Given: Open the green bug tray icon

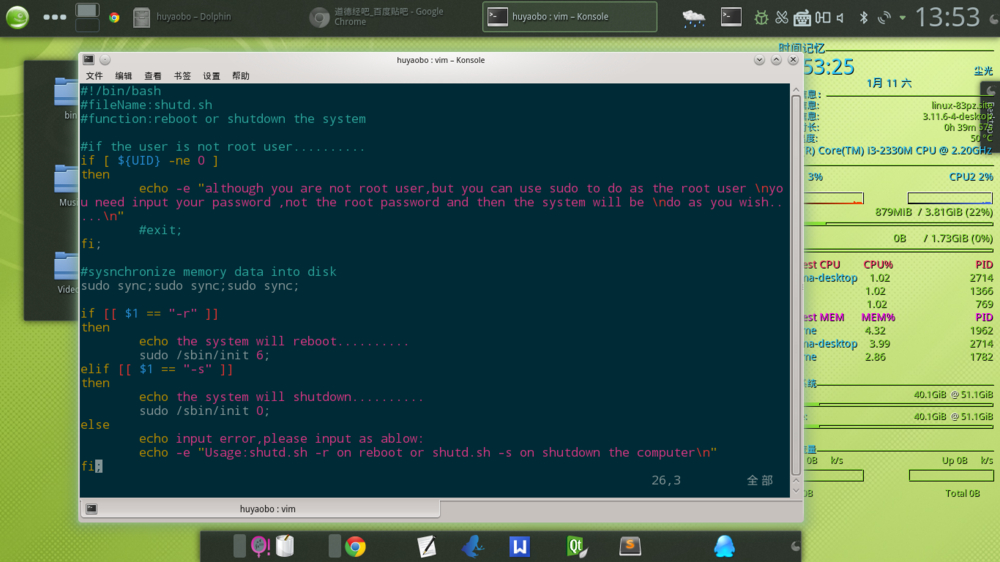Looking at the screenshot, I should click(x=761, y=18).
